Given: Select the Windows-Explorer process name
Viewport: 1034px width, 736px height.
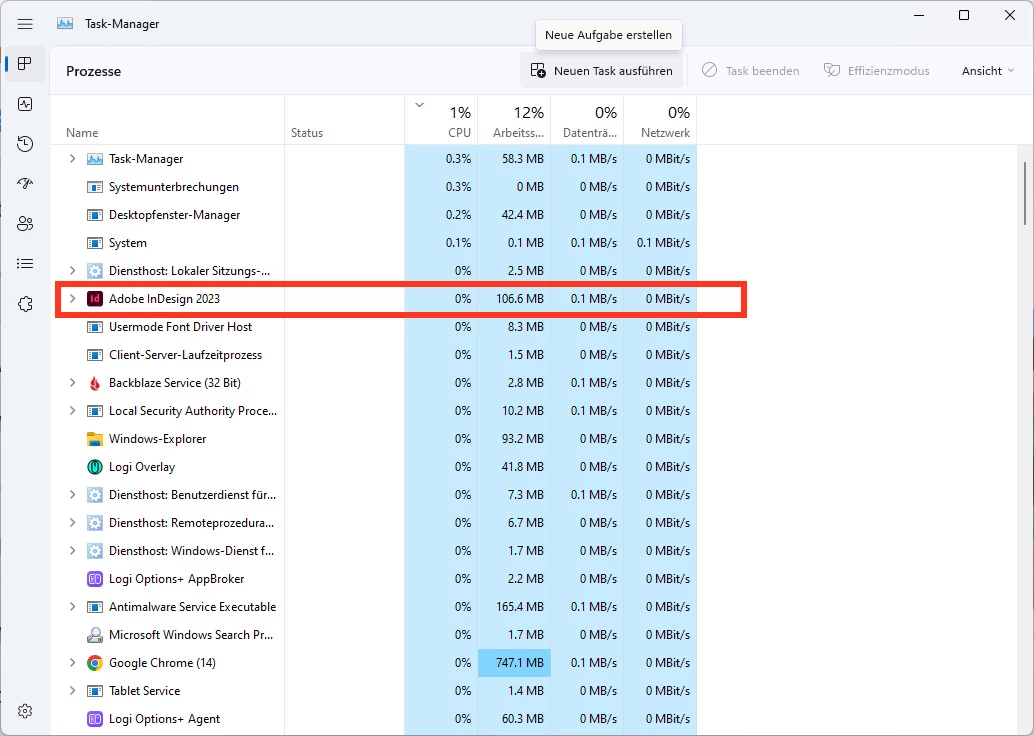Looking at the screenshot, I should point(158,439).
